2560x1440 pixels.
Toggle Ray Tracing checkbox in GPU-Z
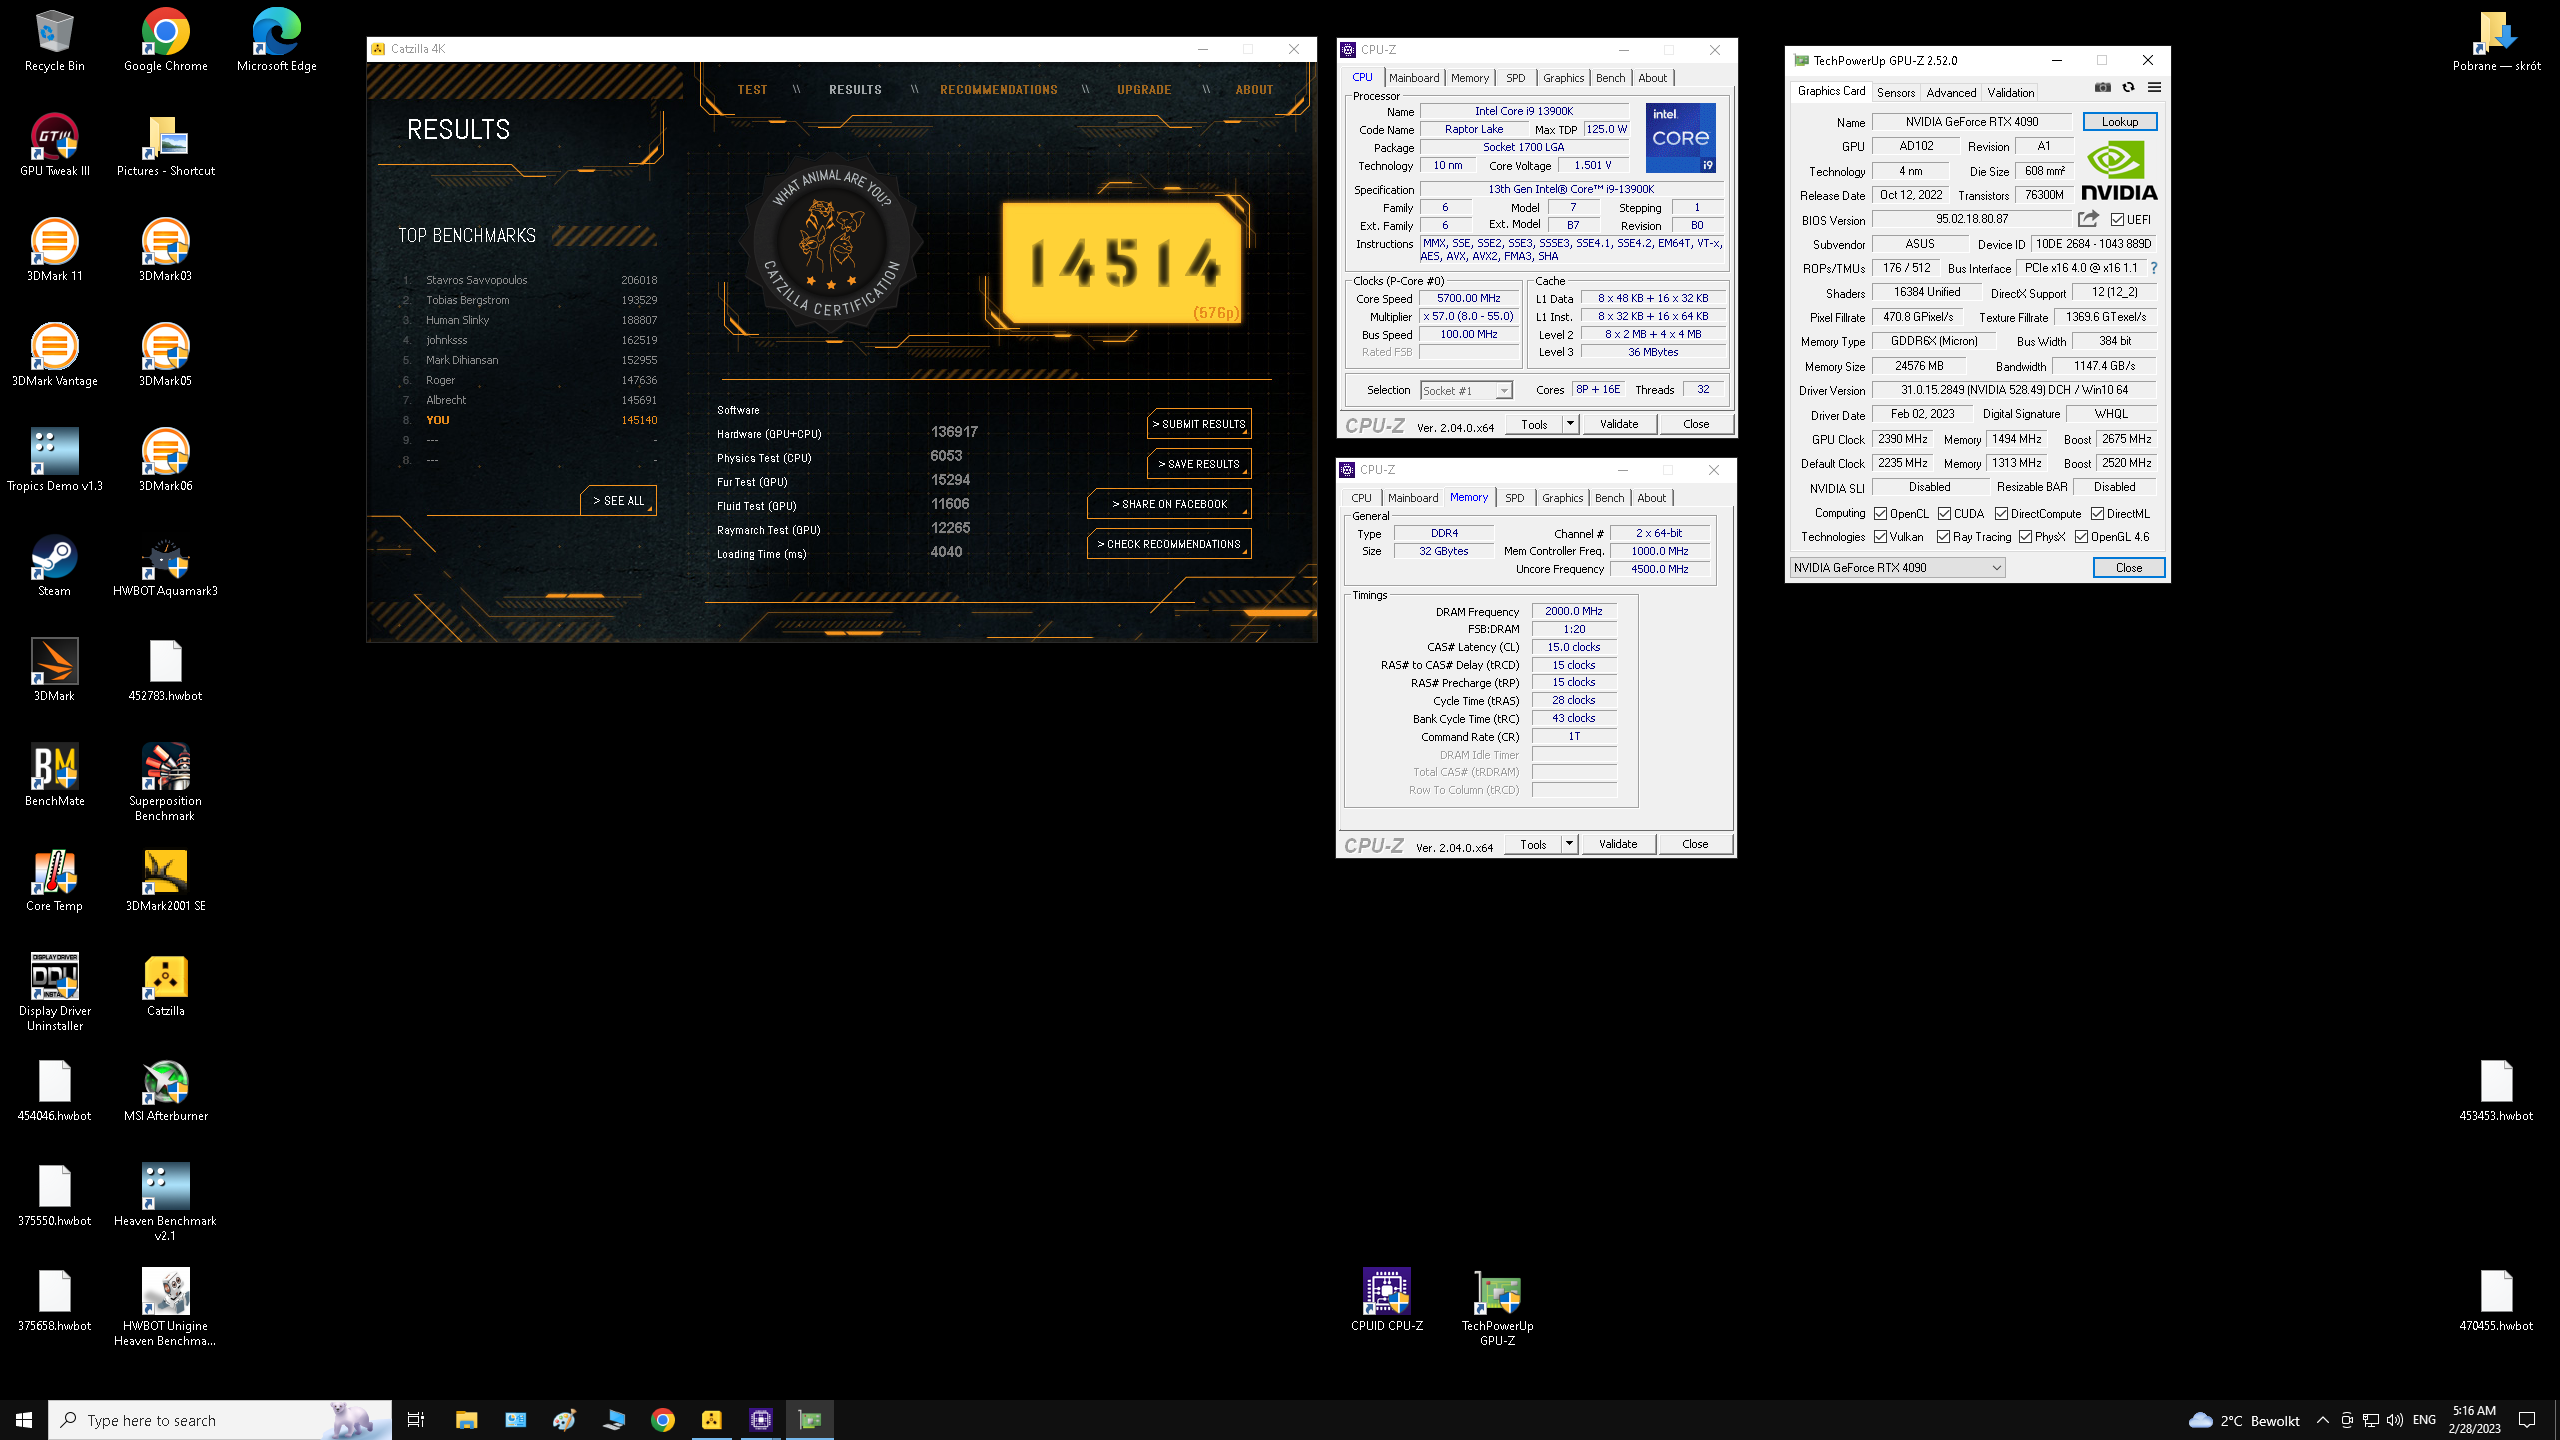1943,537
